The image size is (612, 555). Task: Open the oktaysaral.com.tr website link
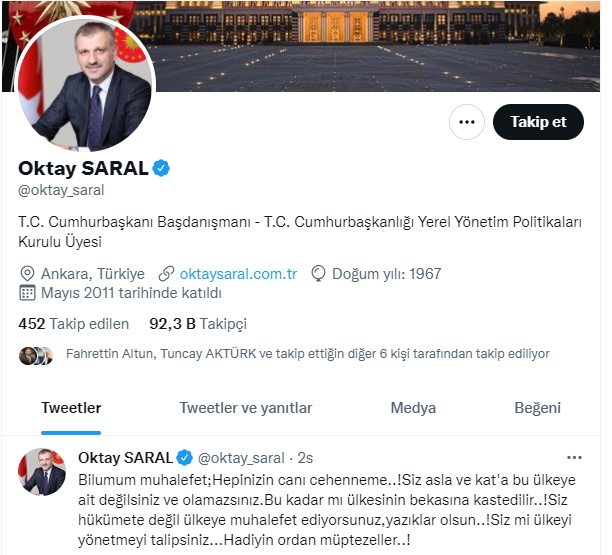point(238,274)
